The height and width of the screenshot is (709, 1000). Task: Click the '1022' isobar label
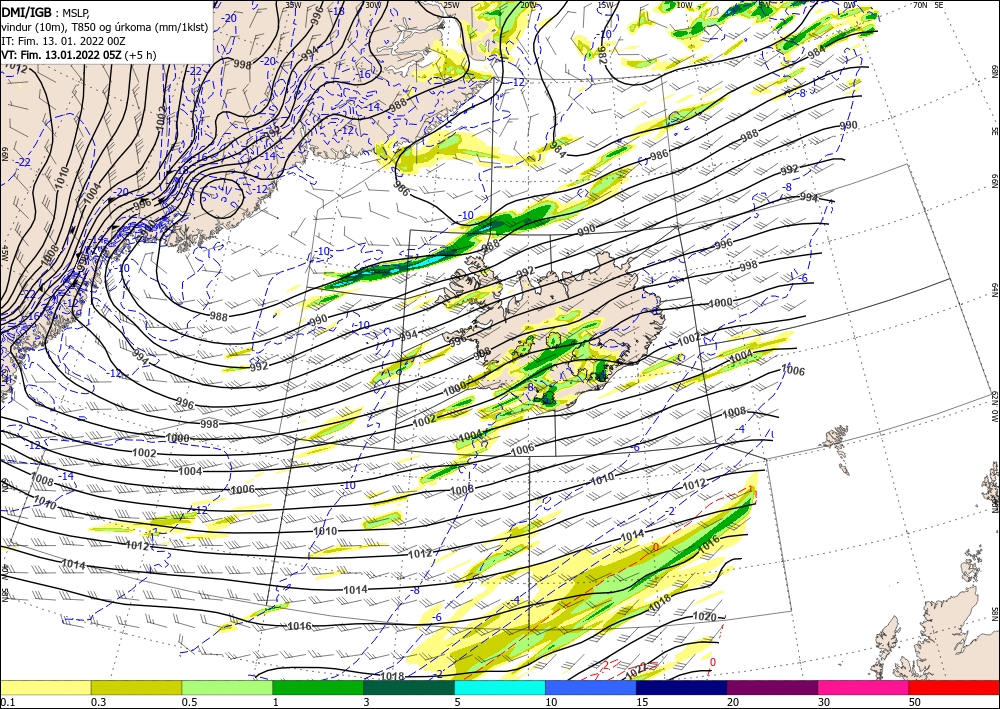(636, 669)
